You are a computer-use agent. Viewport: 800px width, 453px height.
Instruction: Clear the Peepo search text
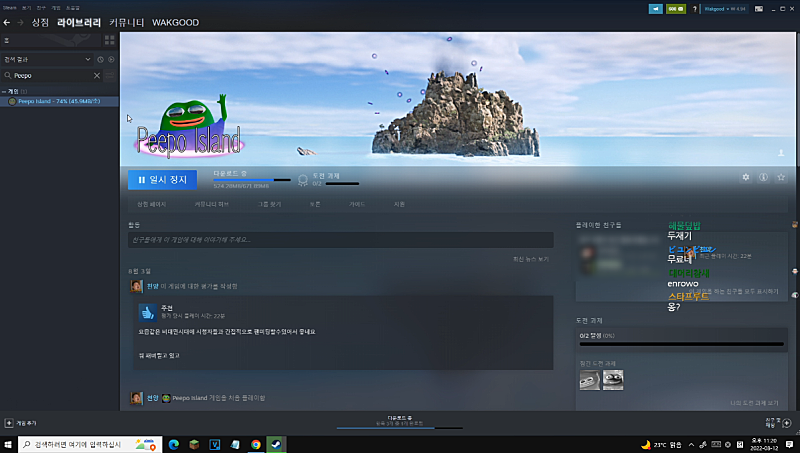(x=97, y=76)
